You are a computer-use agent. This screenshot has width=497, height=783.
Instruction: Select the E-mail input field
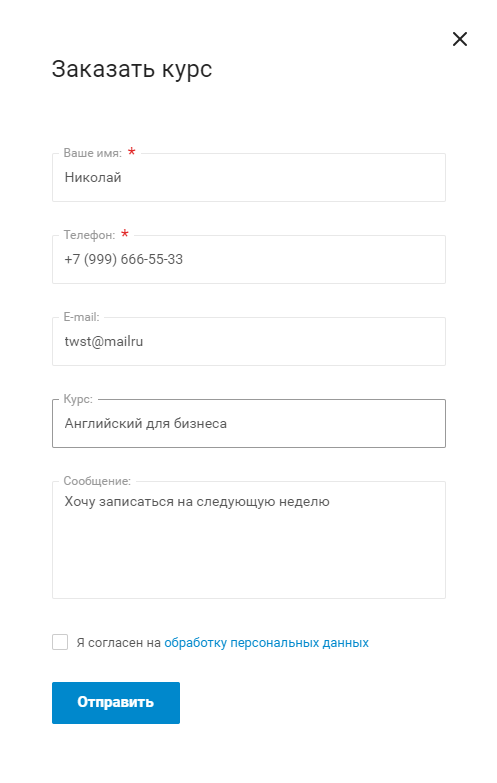point(249,341)
